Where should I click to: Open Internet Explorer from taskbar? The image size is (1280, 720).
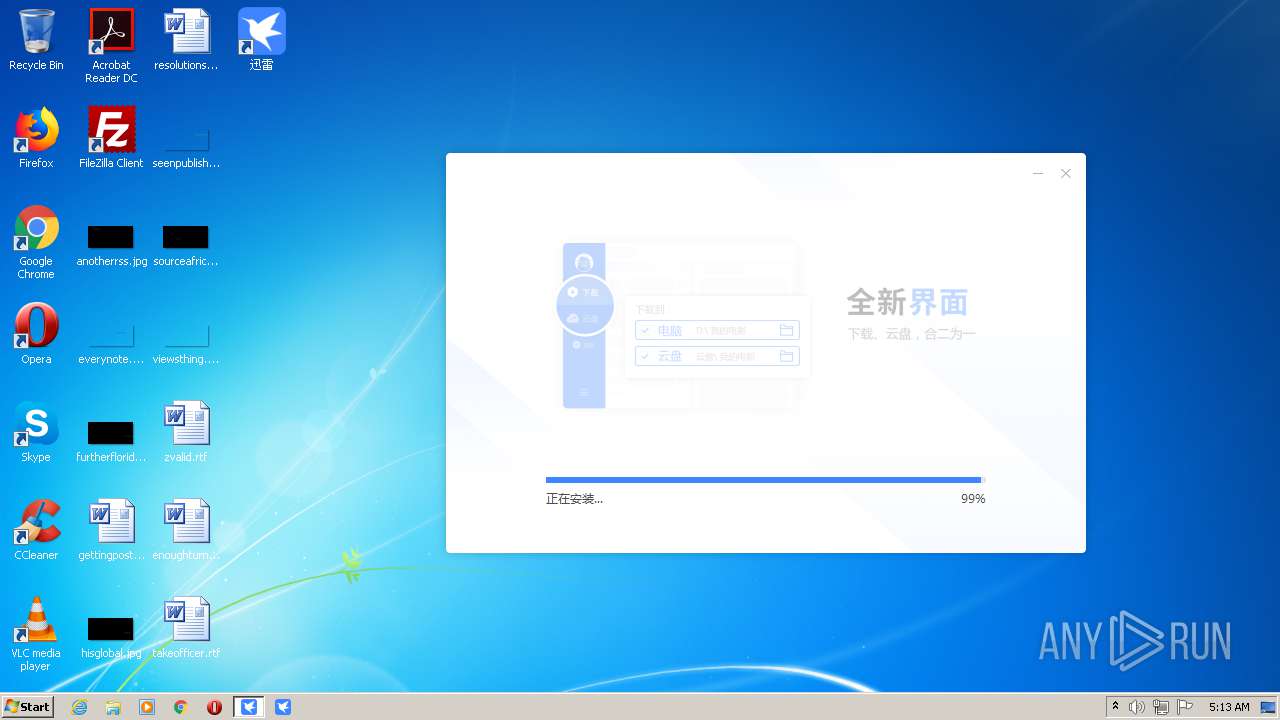[x=79, y=707]
